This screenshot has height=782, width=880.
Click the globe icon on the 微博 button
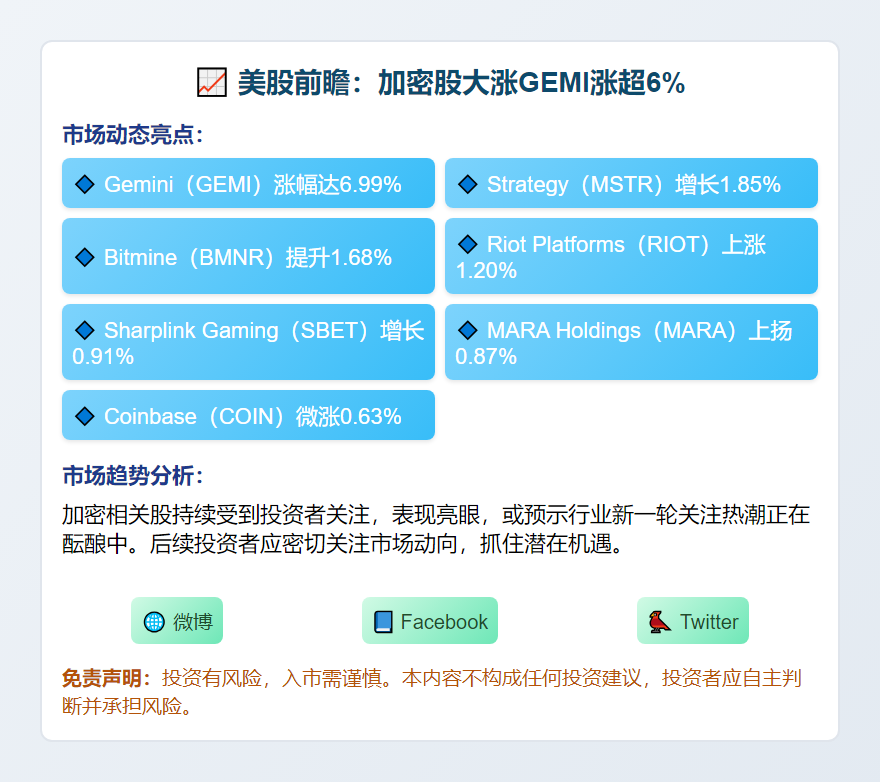[x=154, y=621]
